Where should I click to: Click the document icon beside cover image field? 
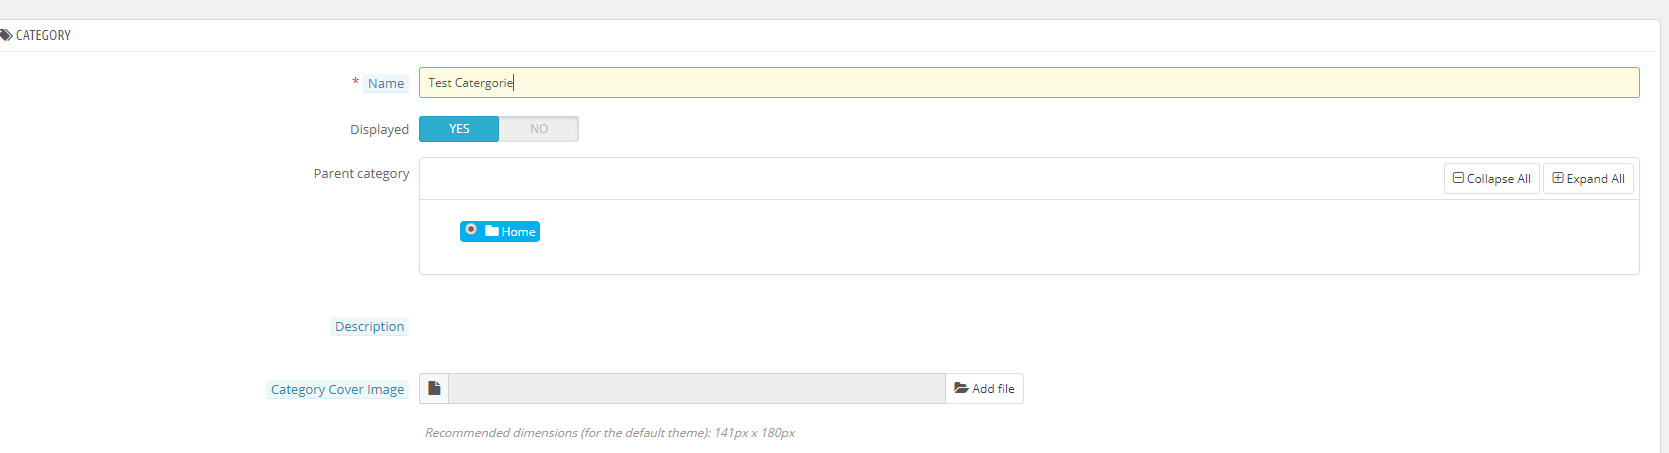click(x=434, y=388)
